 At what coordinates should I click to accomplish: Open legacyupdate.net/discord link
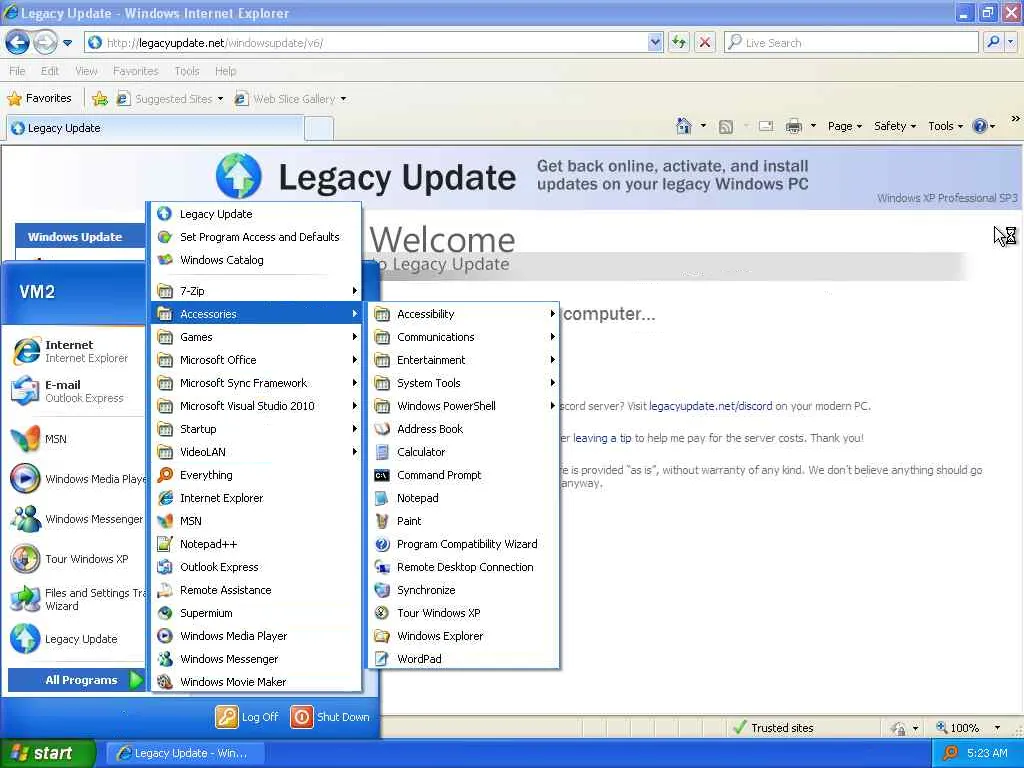click(x=711, y=406)
